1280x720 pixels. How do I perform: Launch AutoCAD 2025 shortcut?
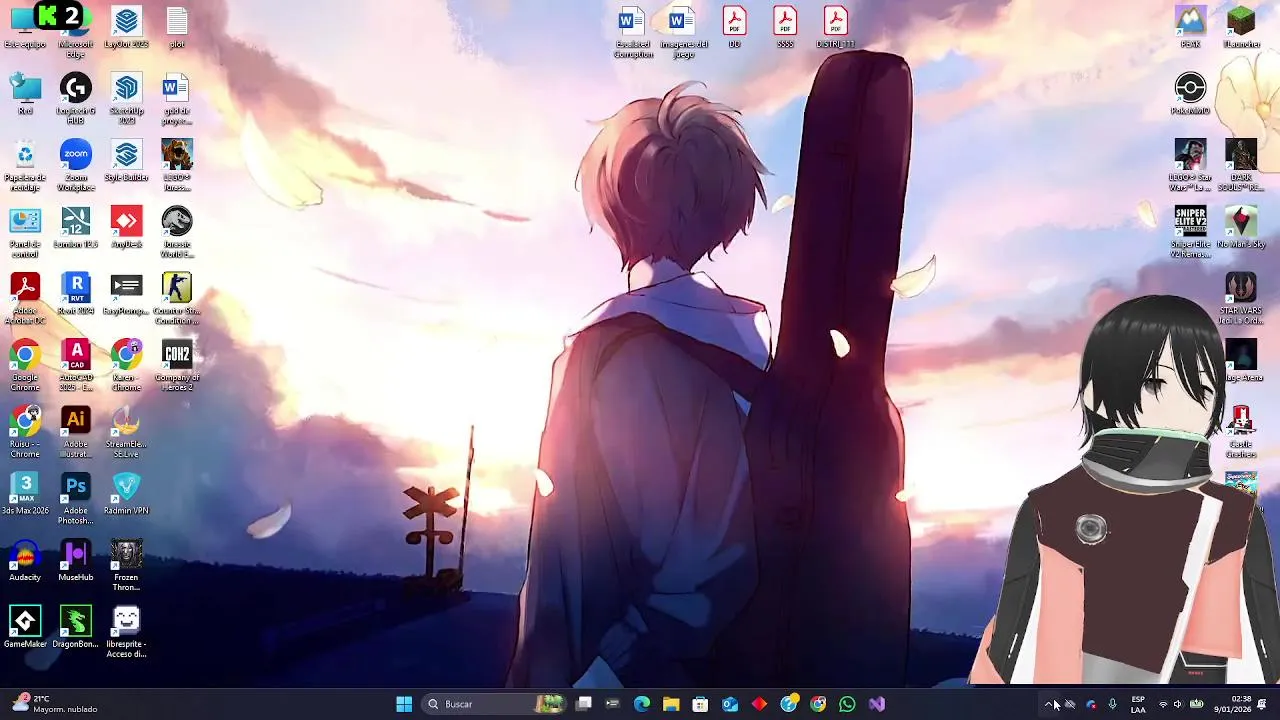coord(76,364)
